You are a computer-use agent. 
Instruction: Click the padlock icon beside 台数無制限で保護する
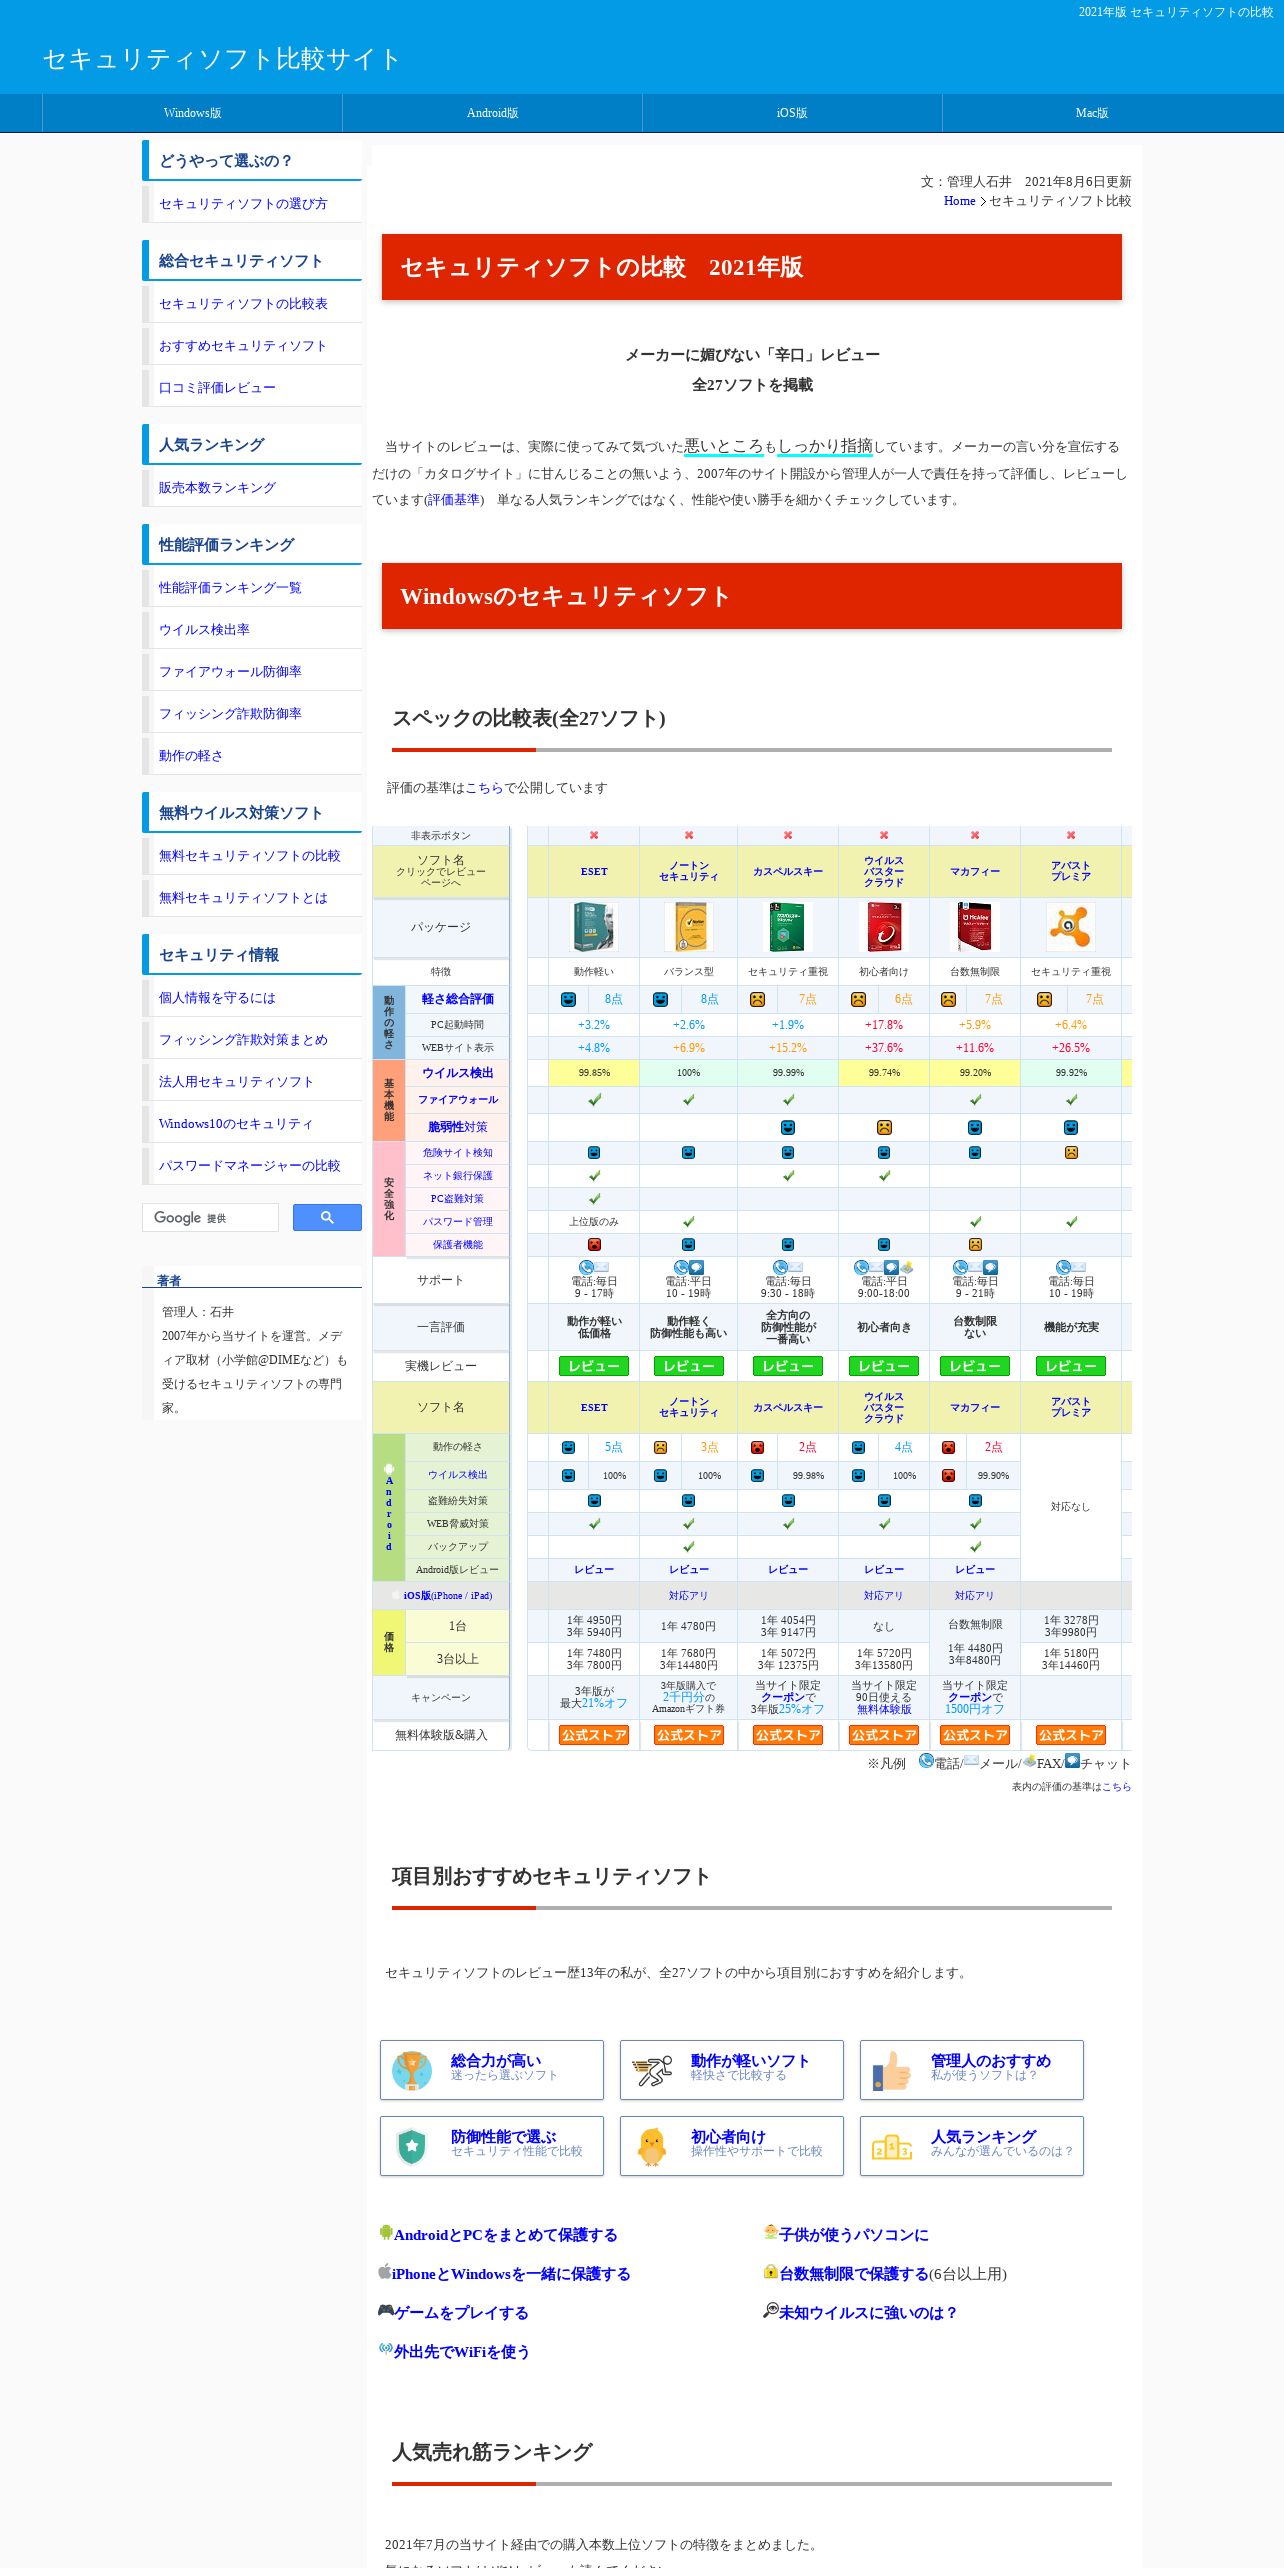coord(771,2271)
